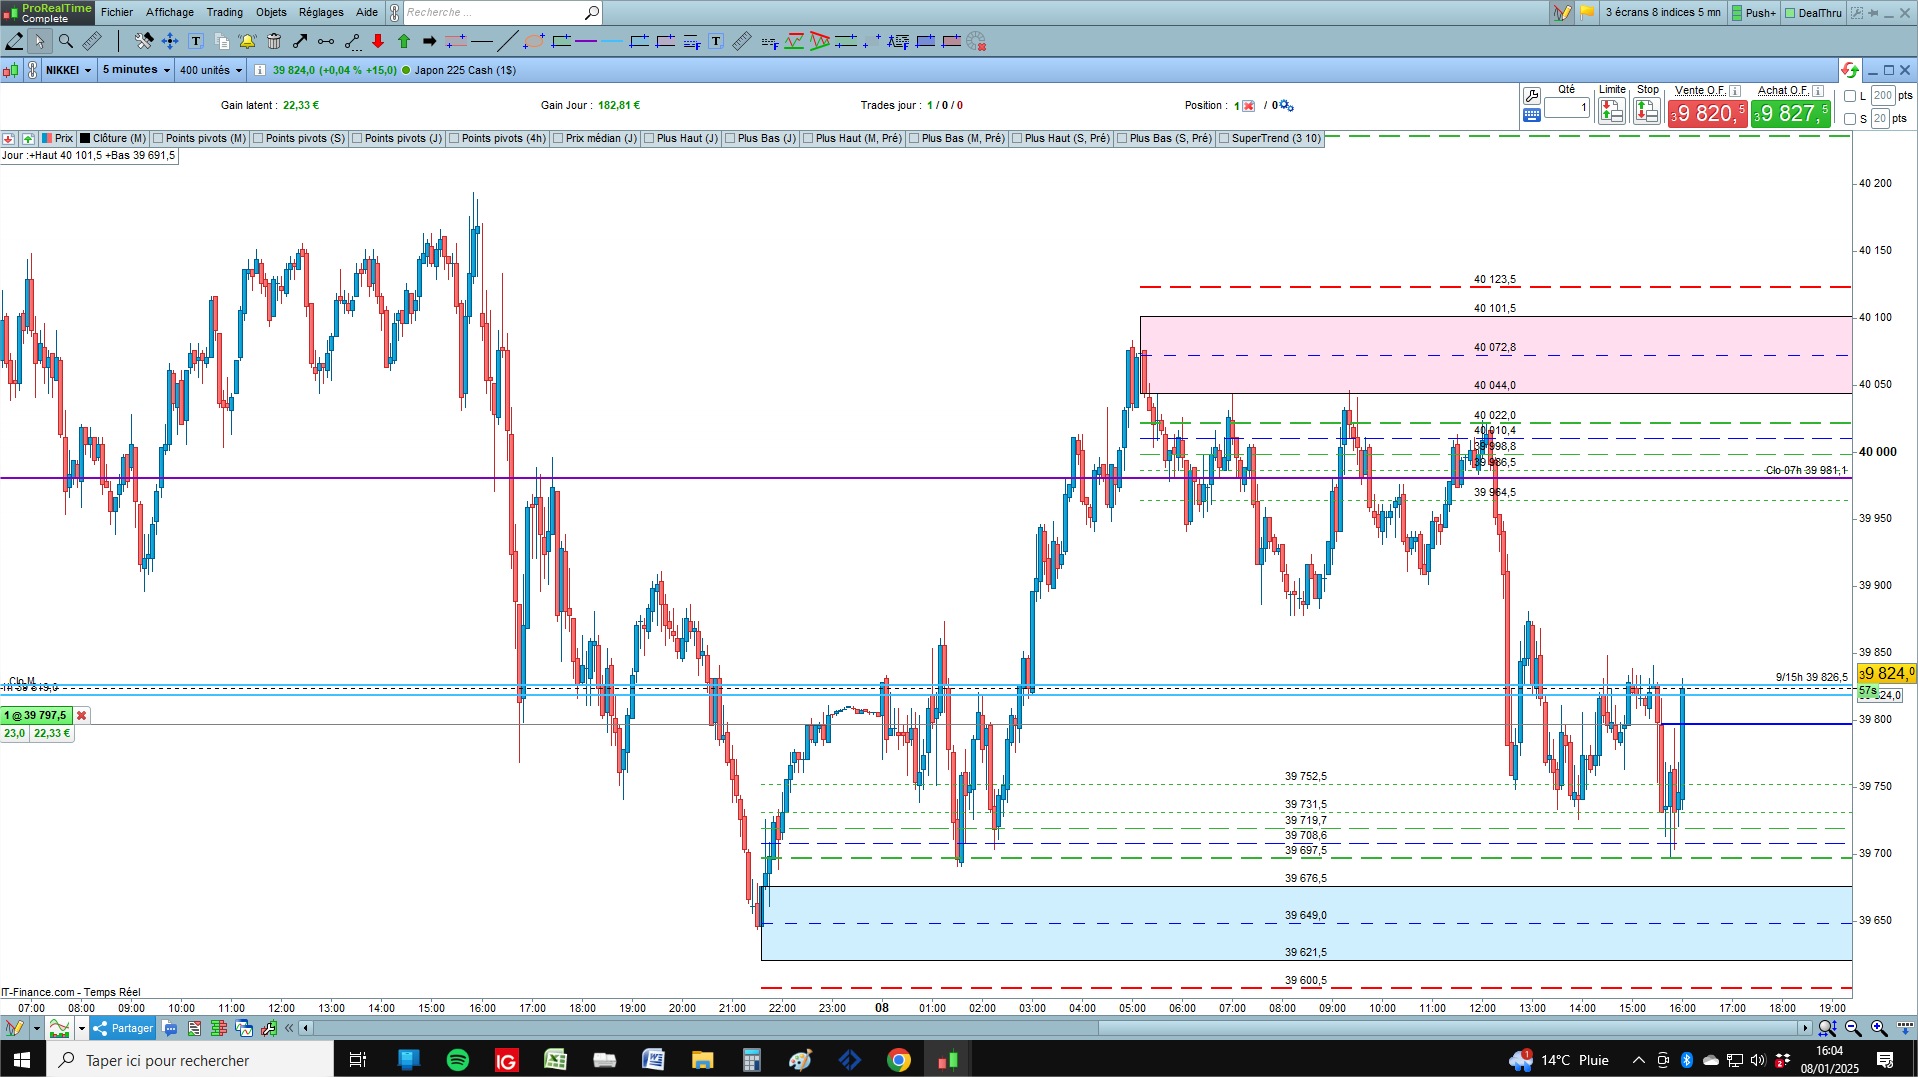This screenshot has width=1918, height=1077.
Task: Select the black right arrow marker
Action: pos(430,41)
